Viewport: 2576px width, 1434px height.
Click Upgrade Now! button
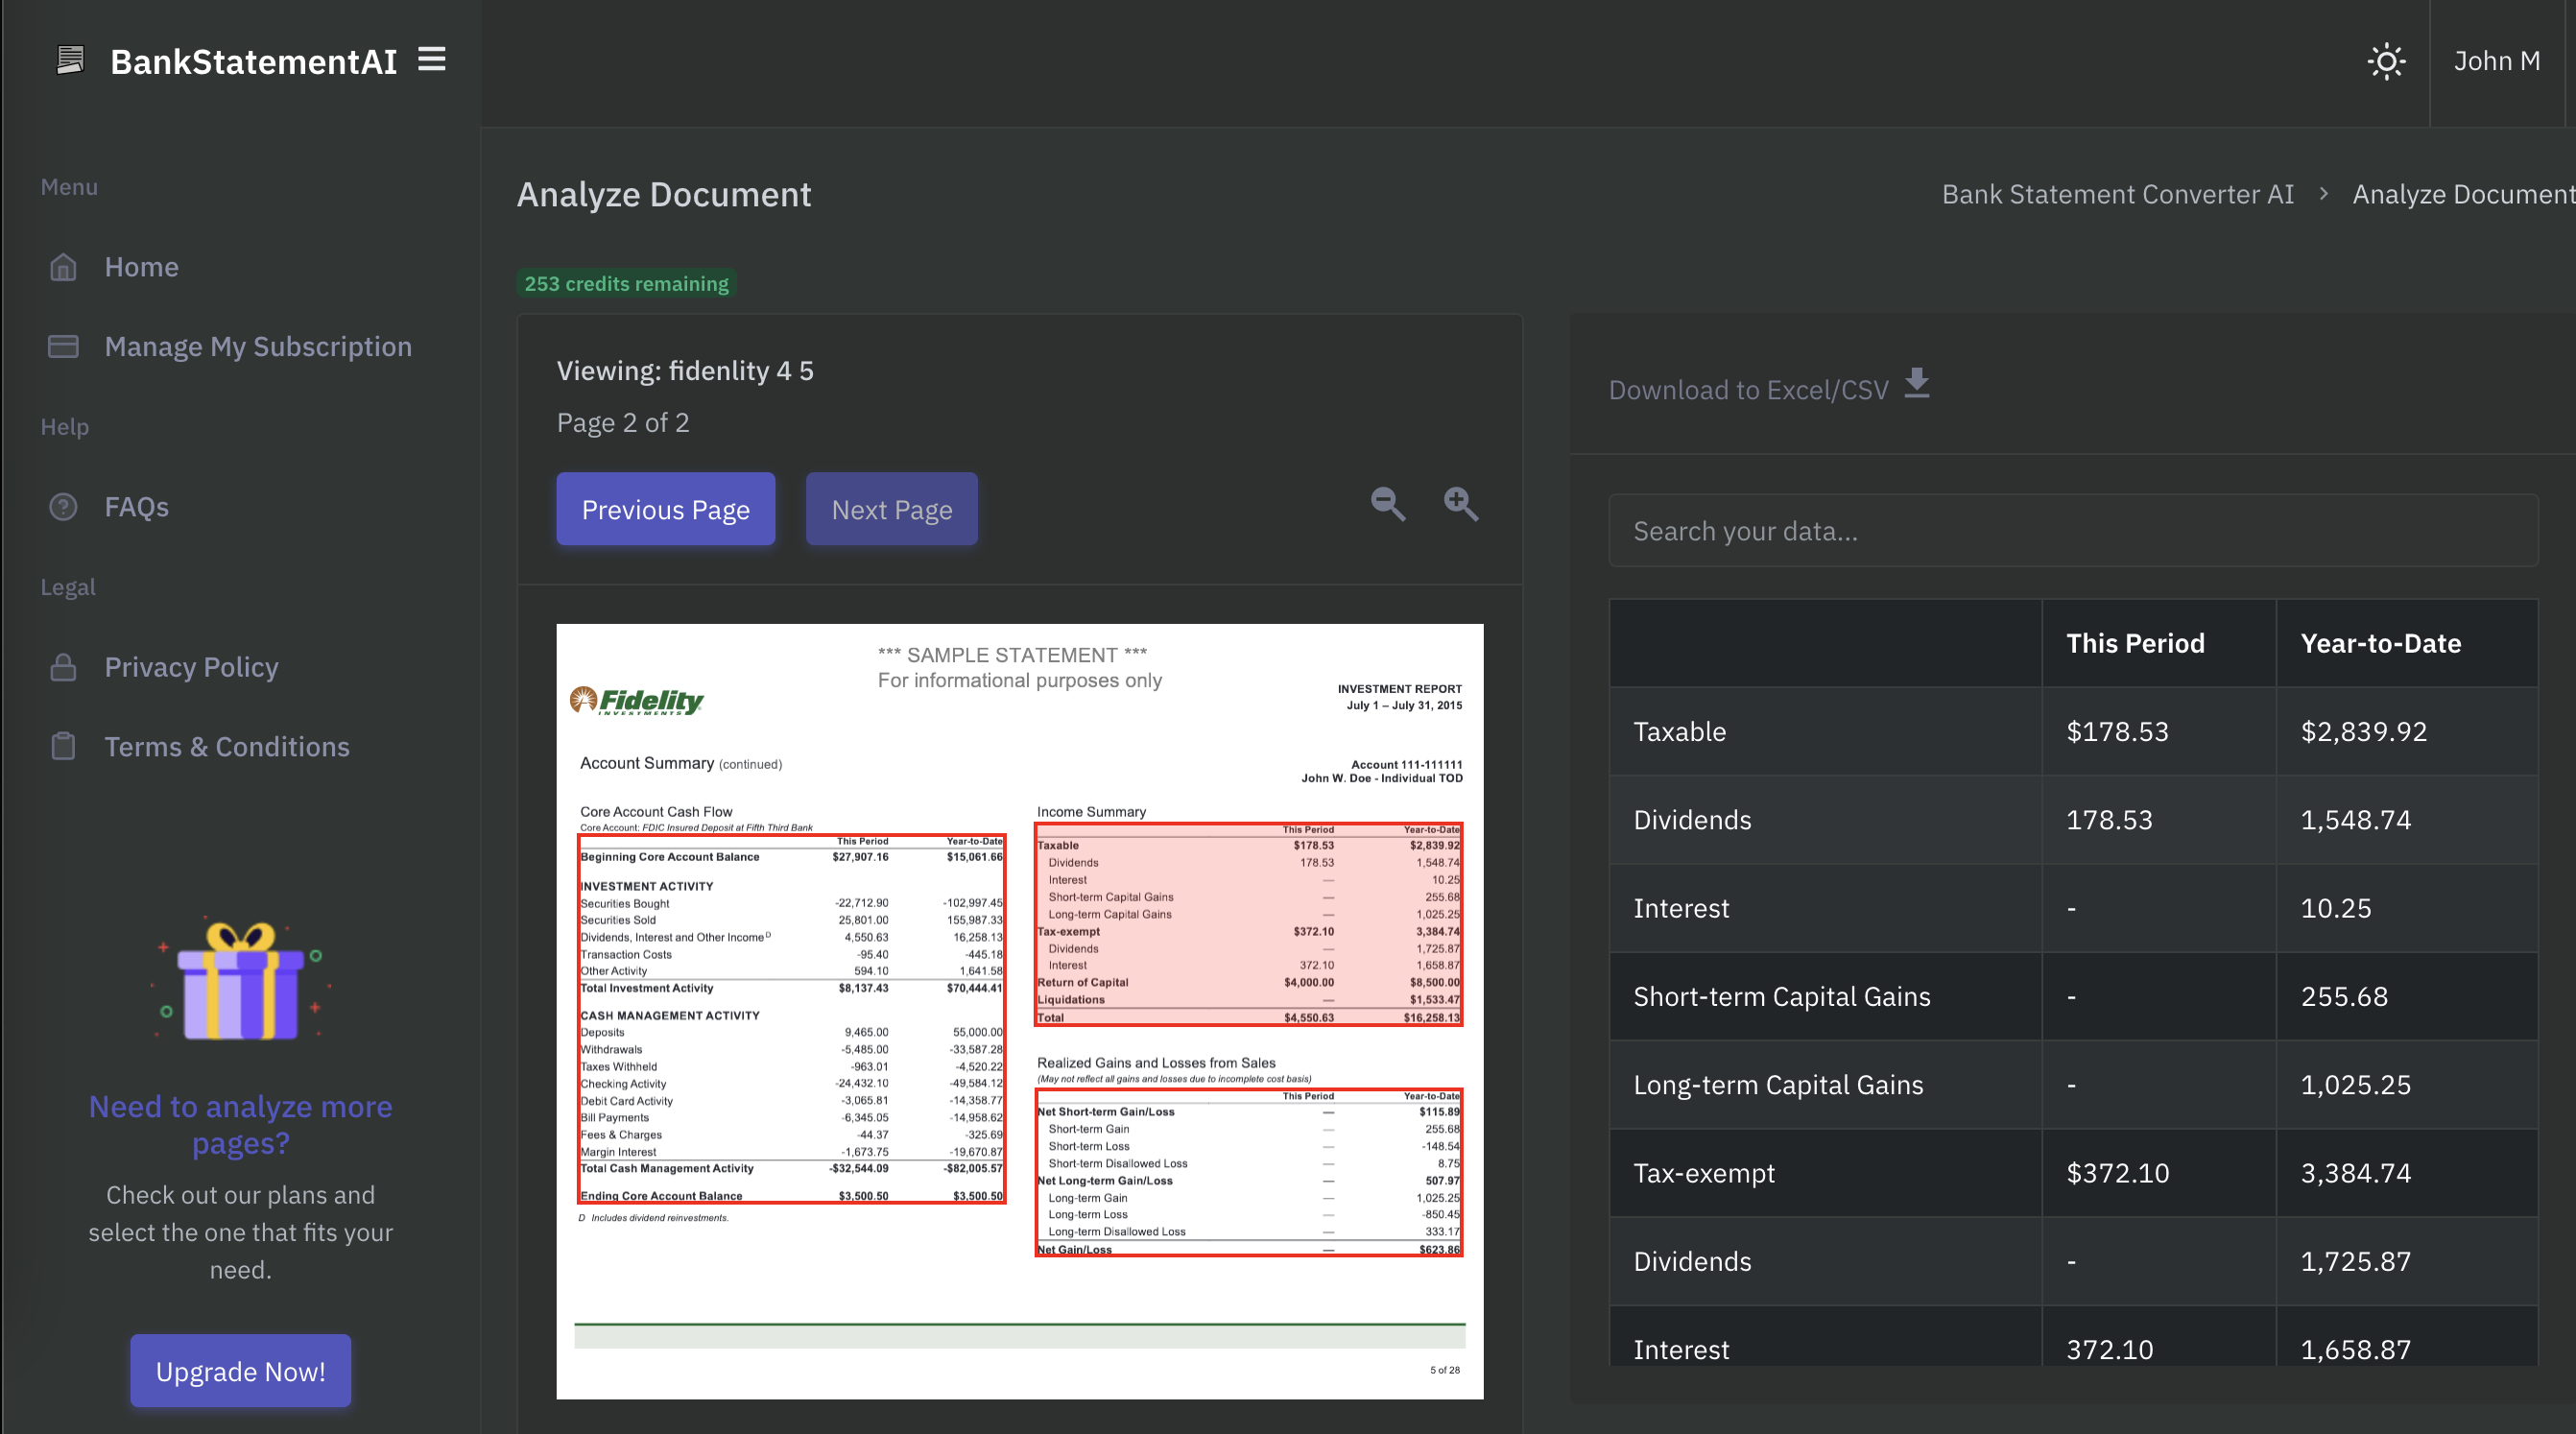(240, 1371)
